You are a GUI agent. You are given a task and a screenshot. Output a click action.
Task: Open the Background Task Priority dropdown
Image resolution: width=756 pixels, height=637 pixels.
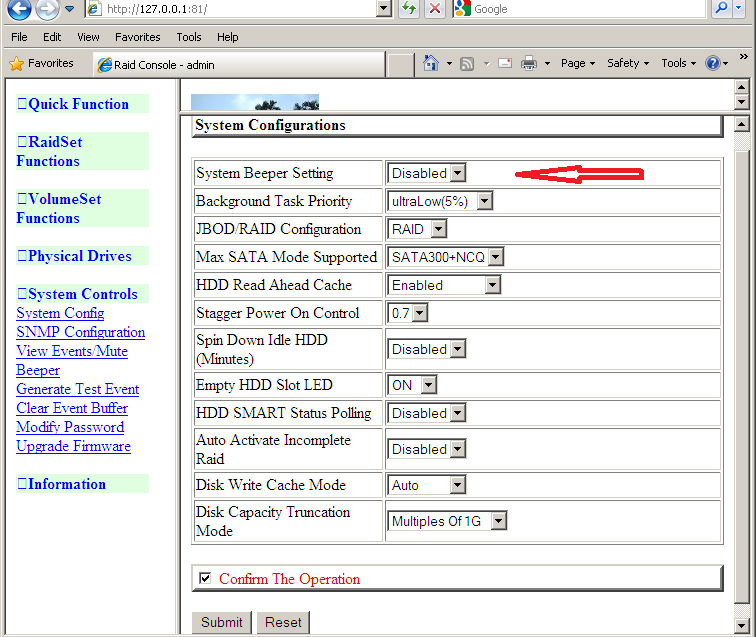click(x=440, y=201)
